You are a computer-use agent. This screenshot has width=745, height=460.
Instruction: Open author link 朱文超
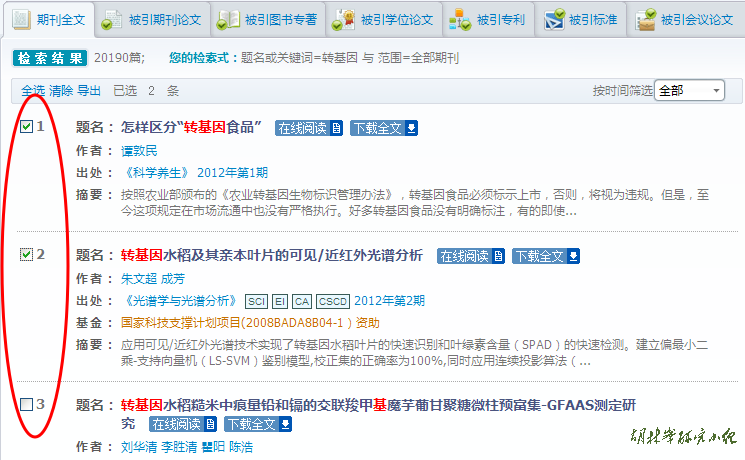pyautogui.click(x=138, y=278)
